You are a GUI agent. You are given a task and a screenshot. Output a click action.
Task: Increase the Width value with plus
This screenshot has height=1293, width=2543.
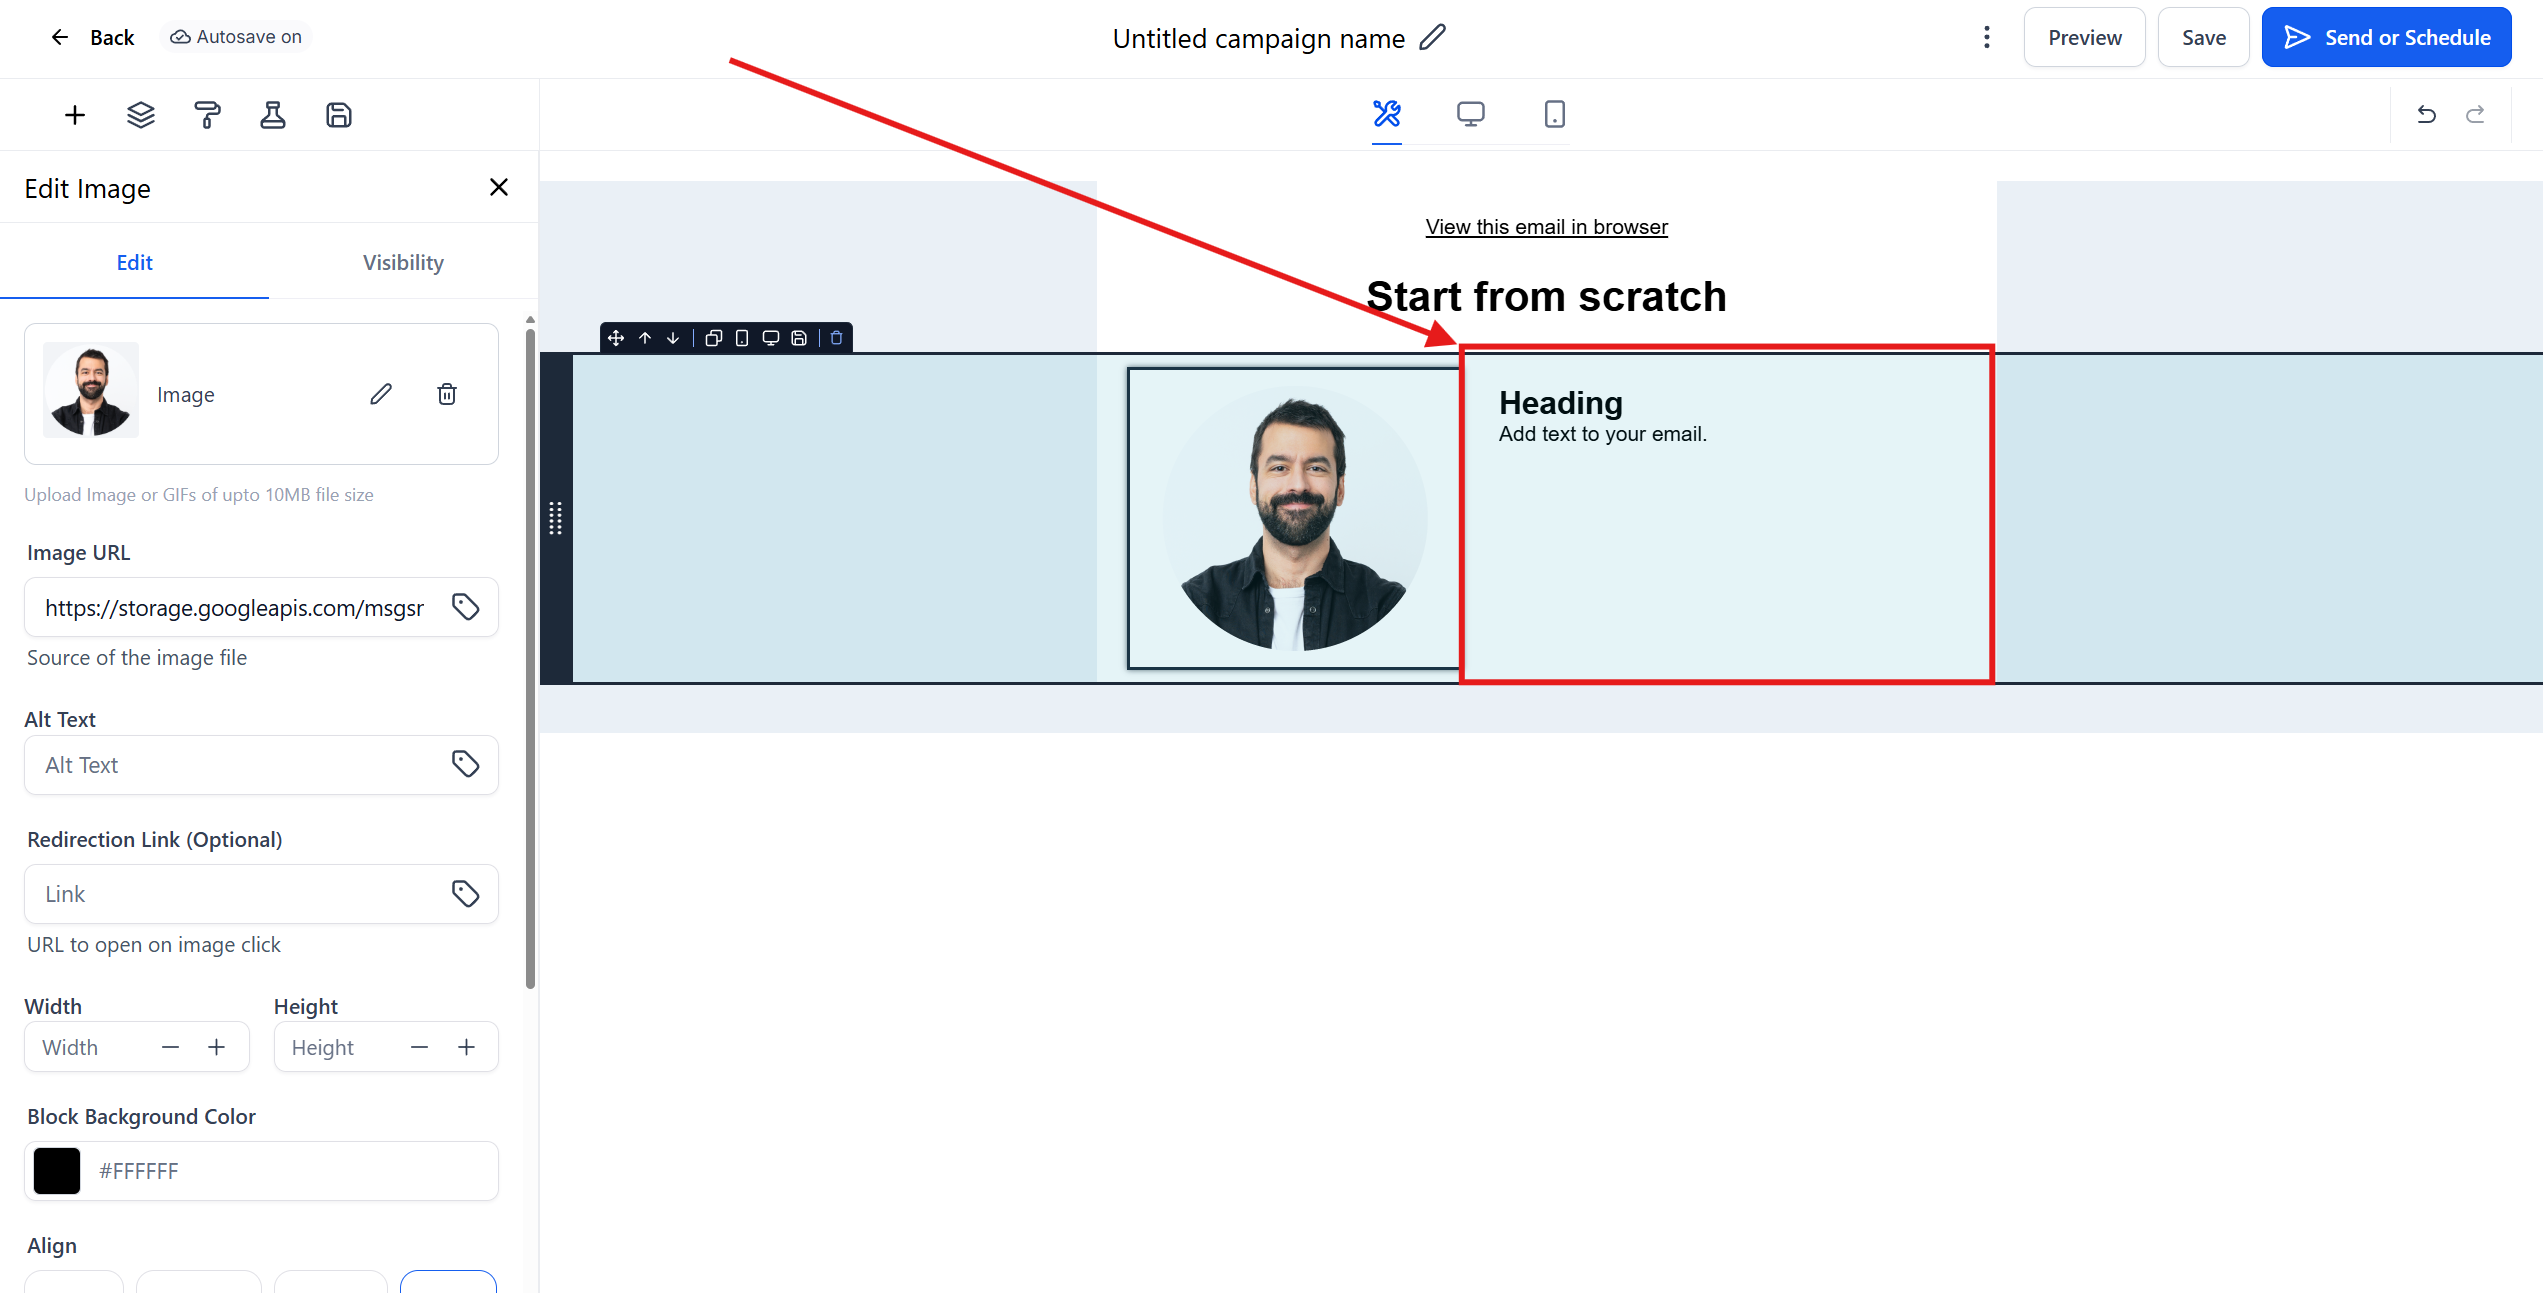click(x=216, y=1047)
